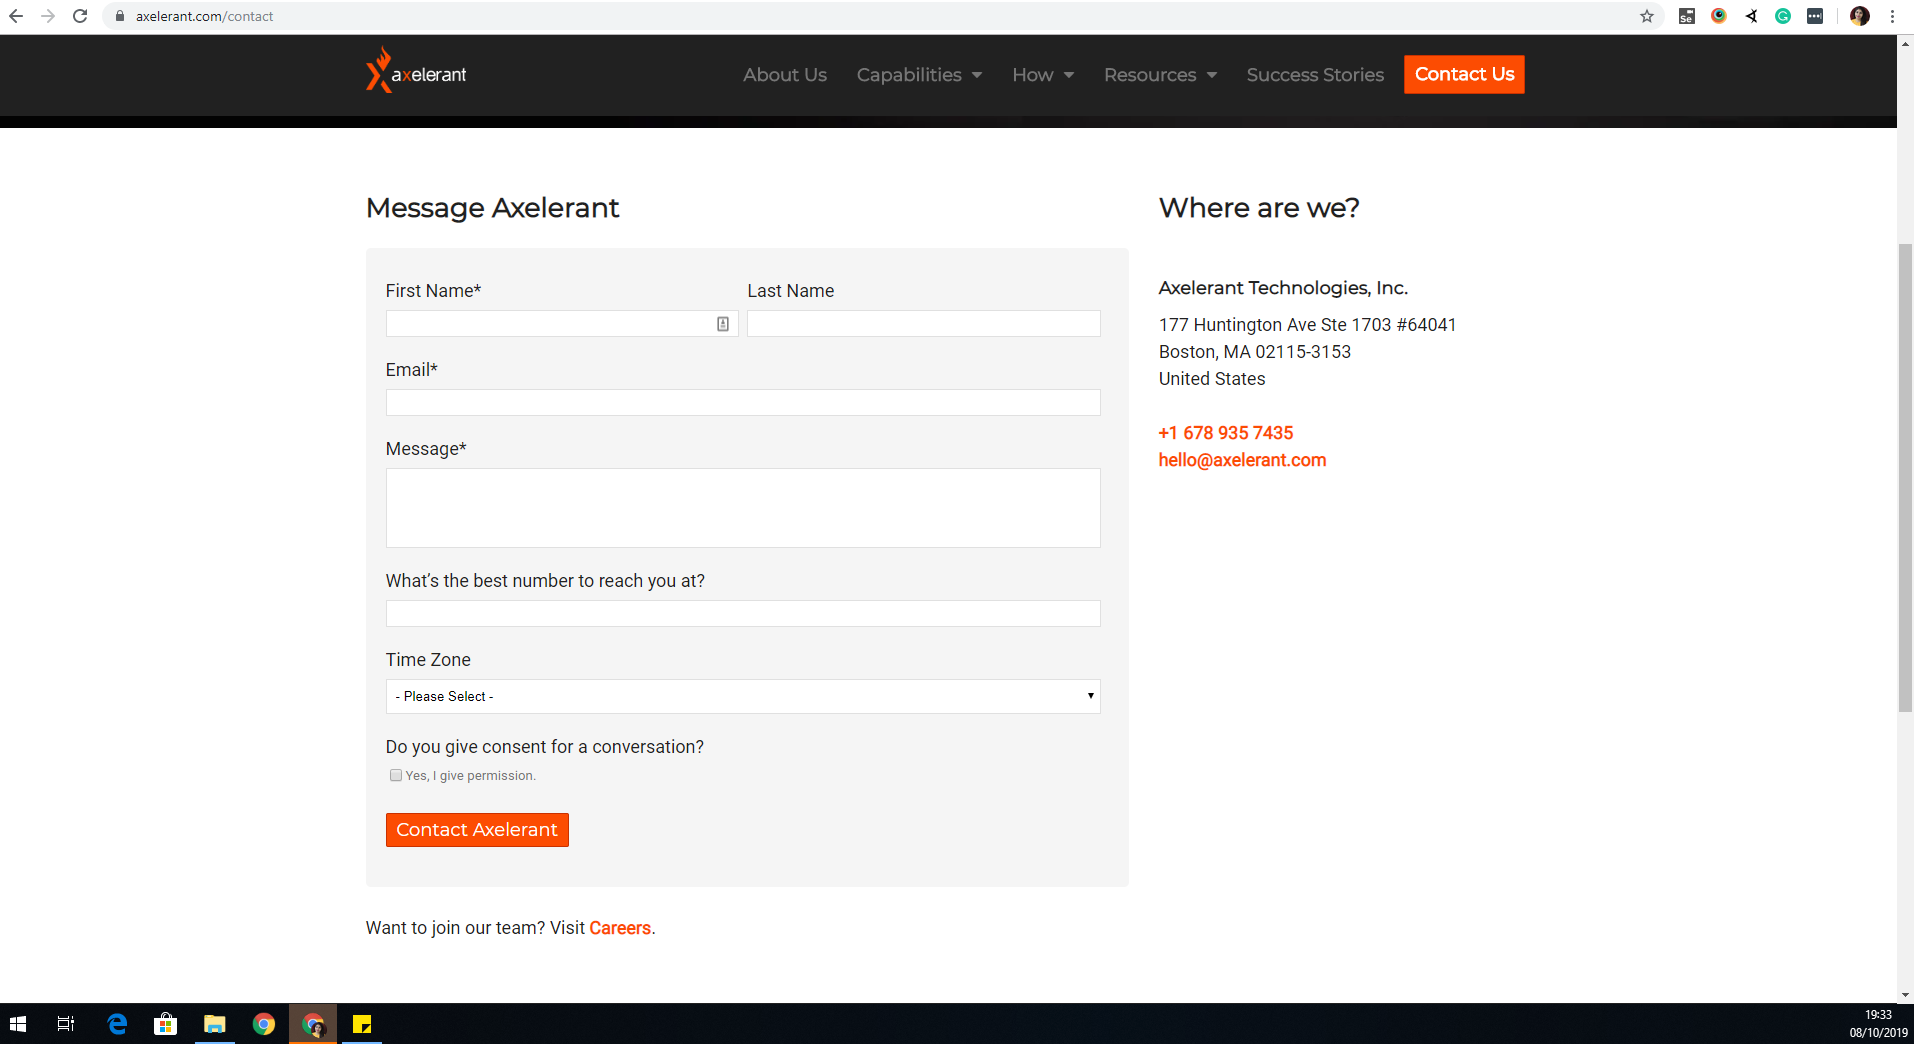The image size is (1914, 1044).
Task: Expand the Capabilities menu
Action: (x=919, y=75)
